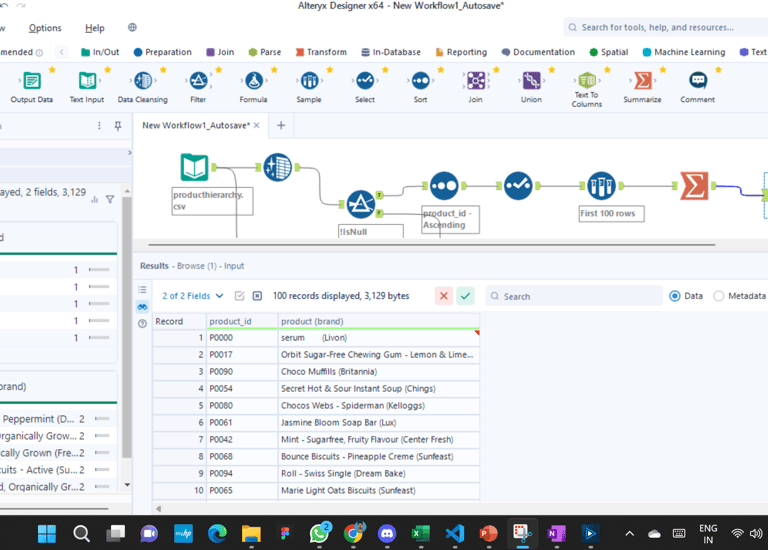768x550 pixels.
Task: Switch to the Documentation tool category
Action: click(538, 52)
